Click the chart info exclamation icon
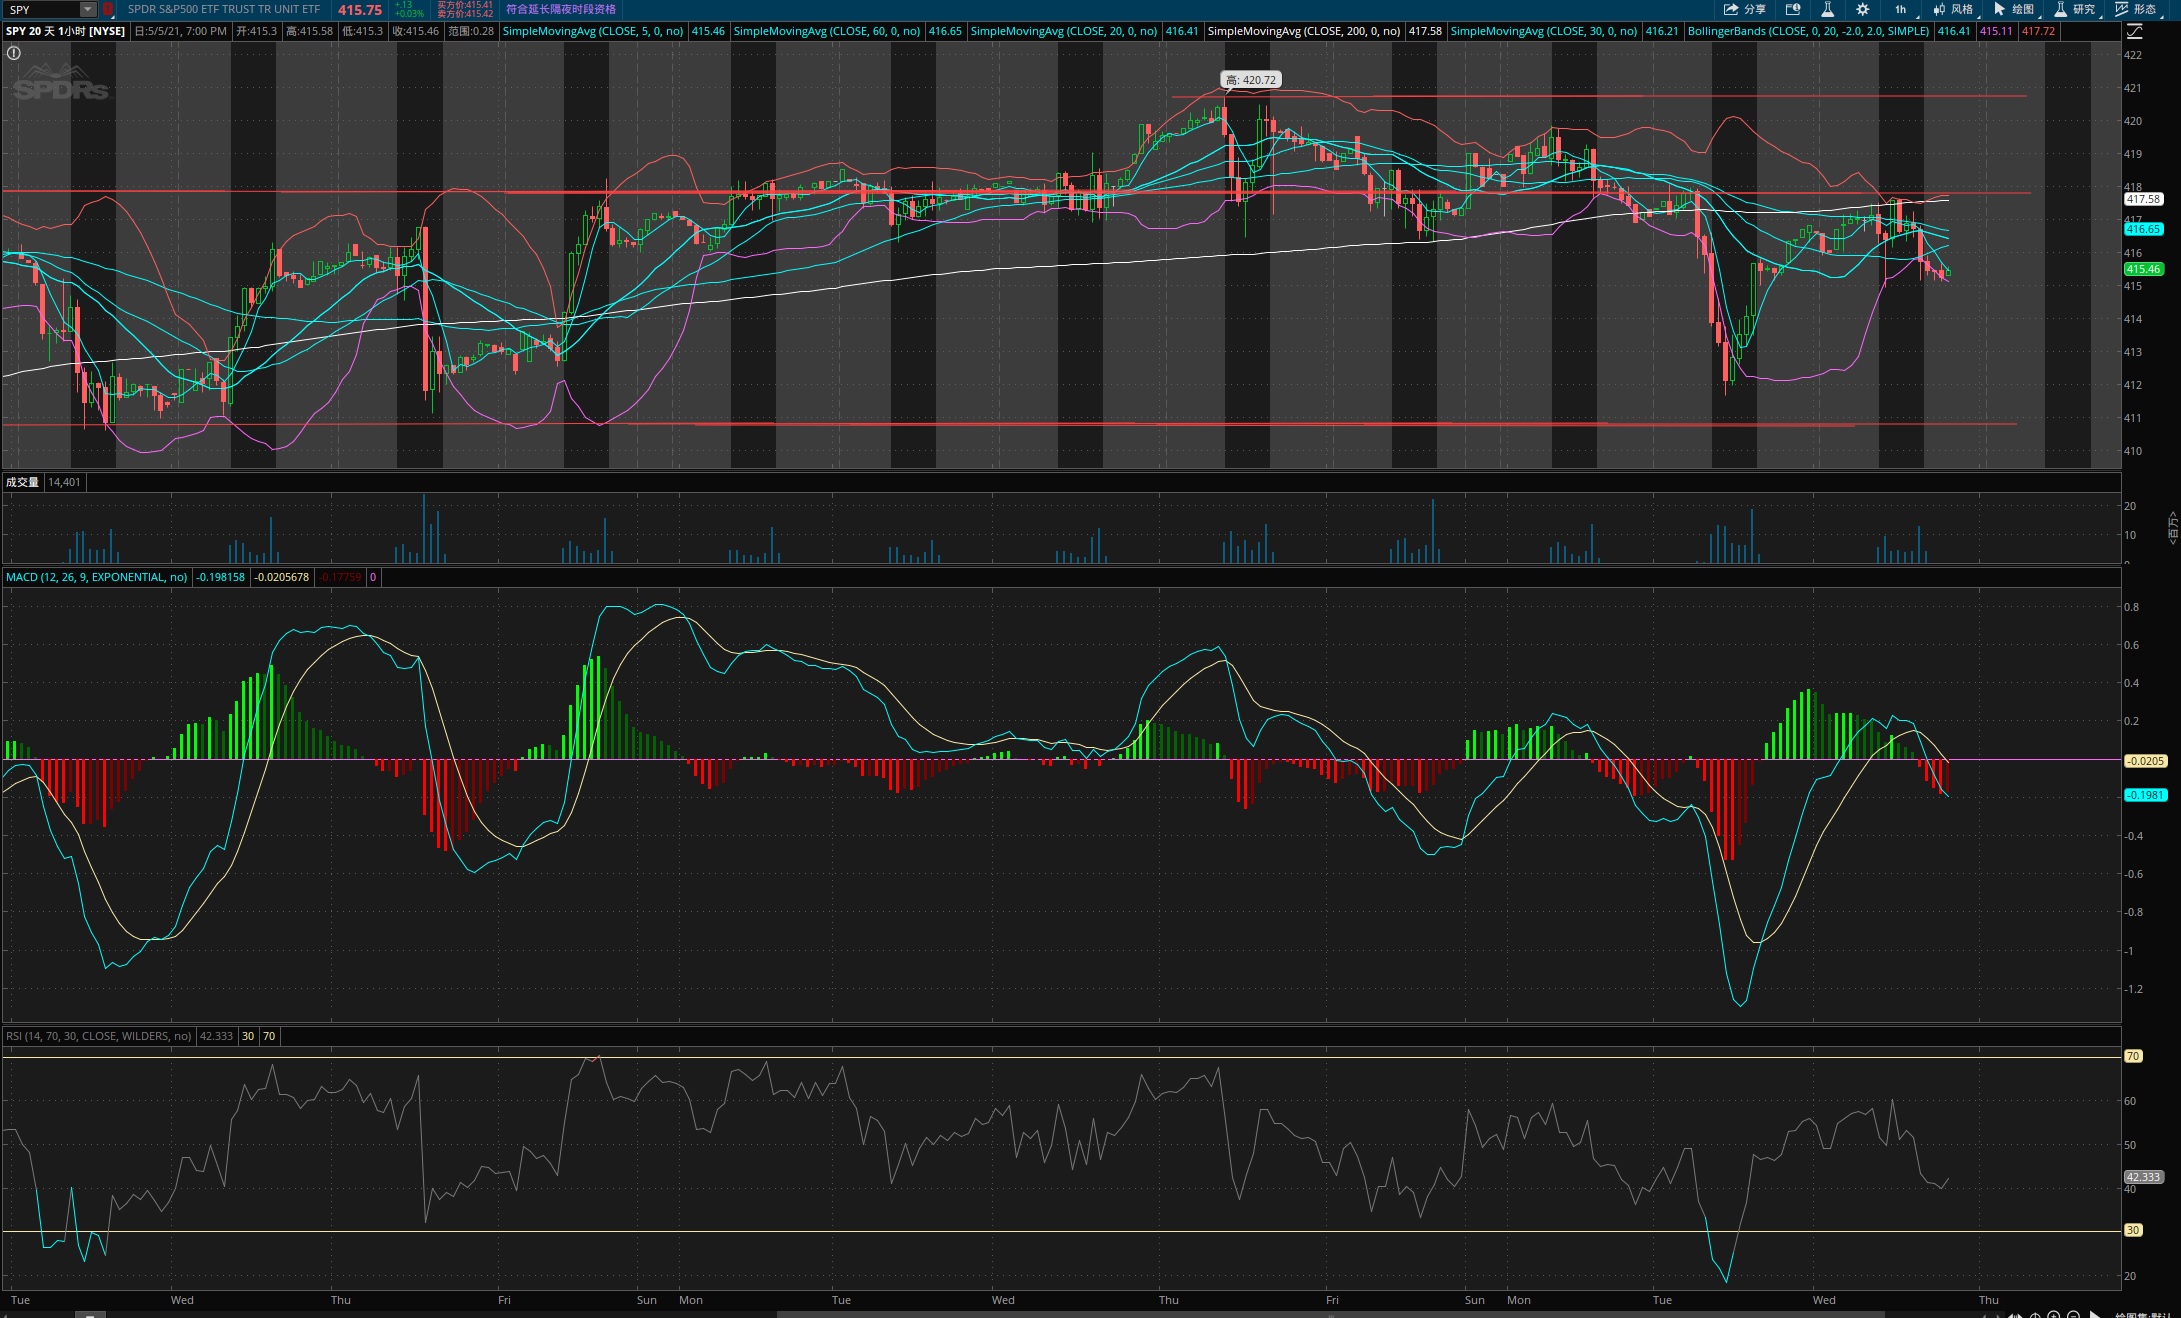 click(x=14, y=53)
